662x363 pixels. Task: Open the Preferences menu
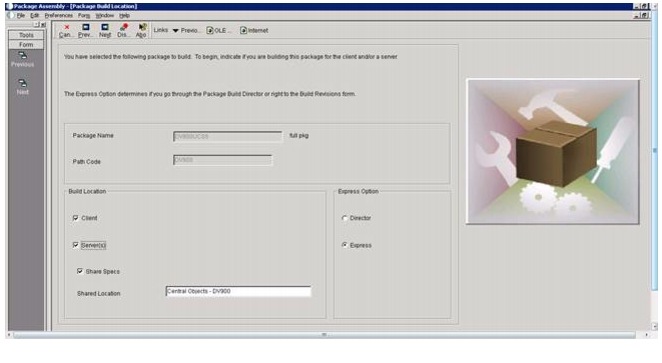(x=59, y=16)
